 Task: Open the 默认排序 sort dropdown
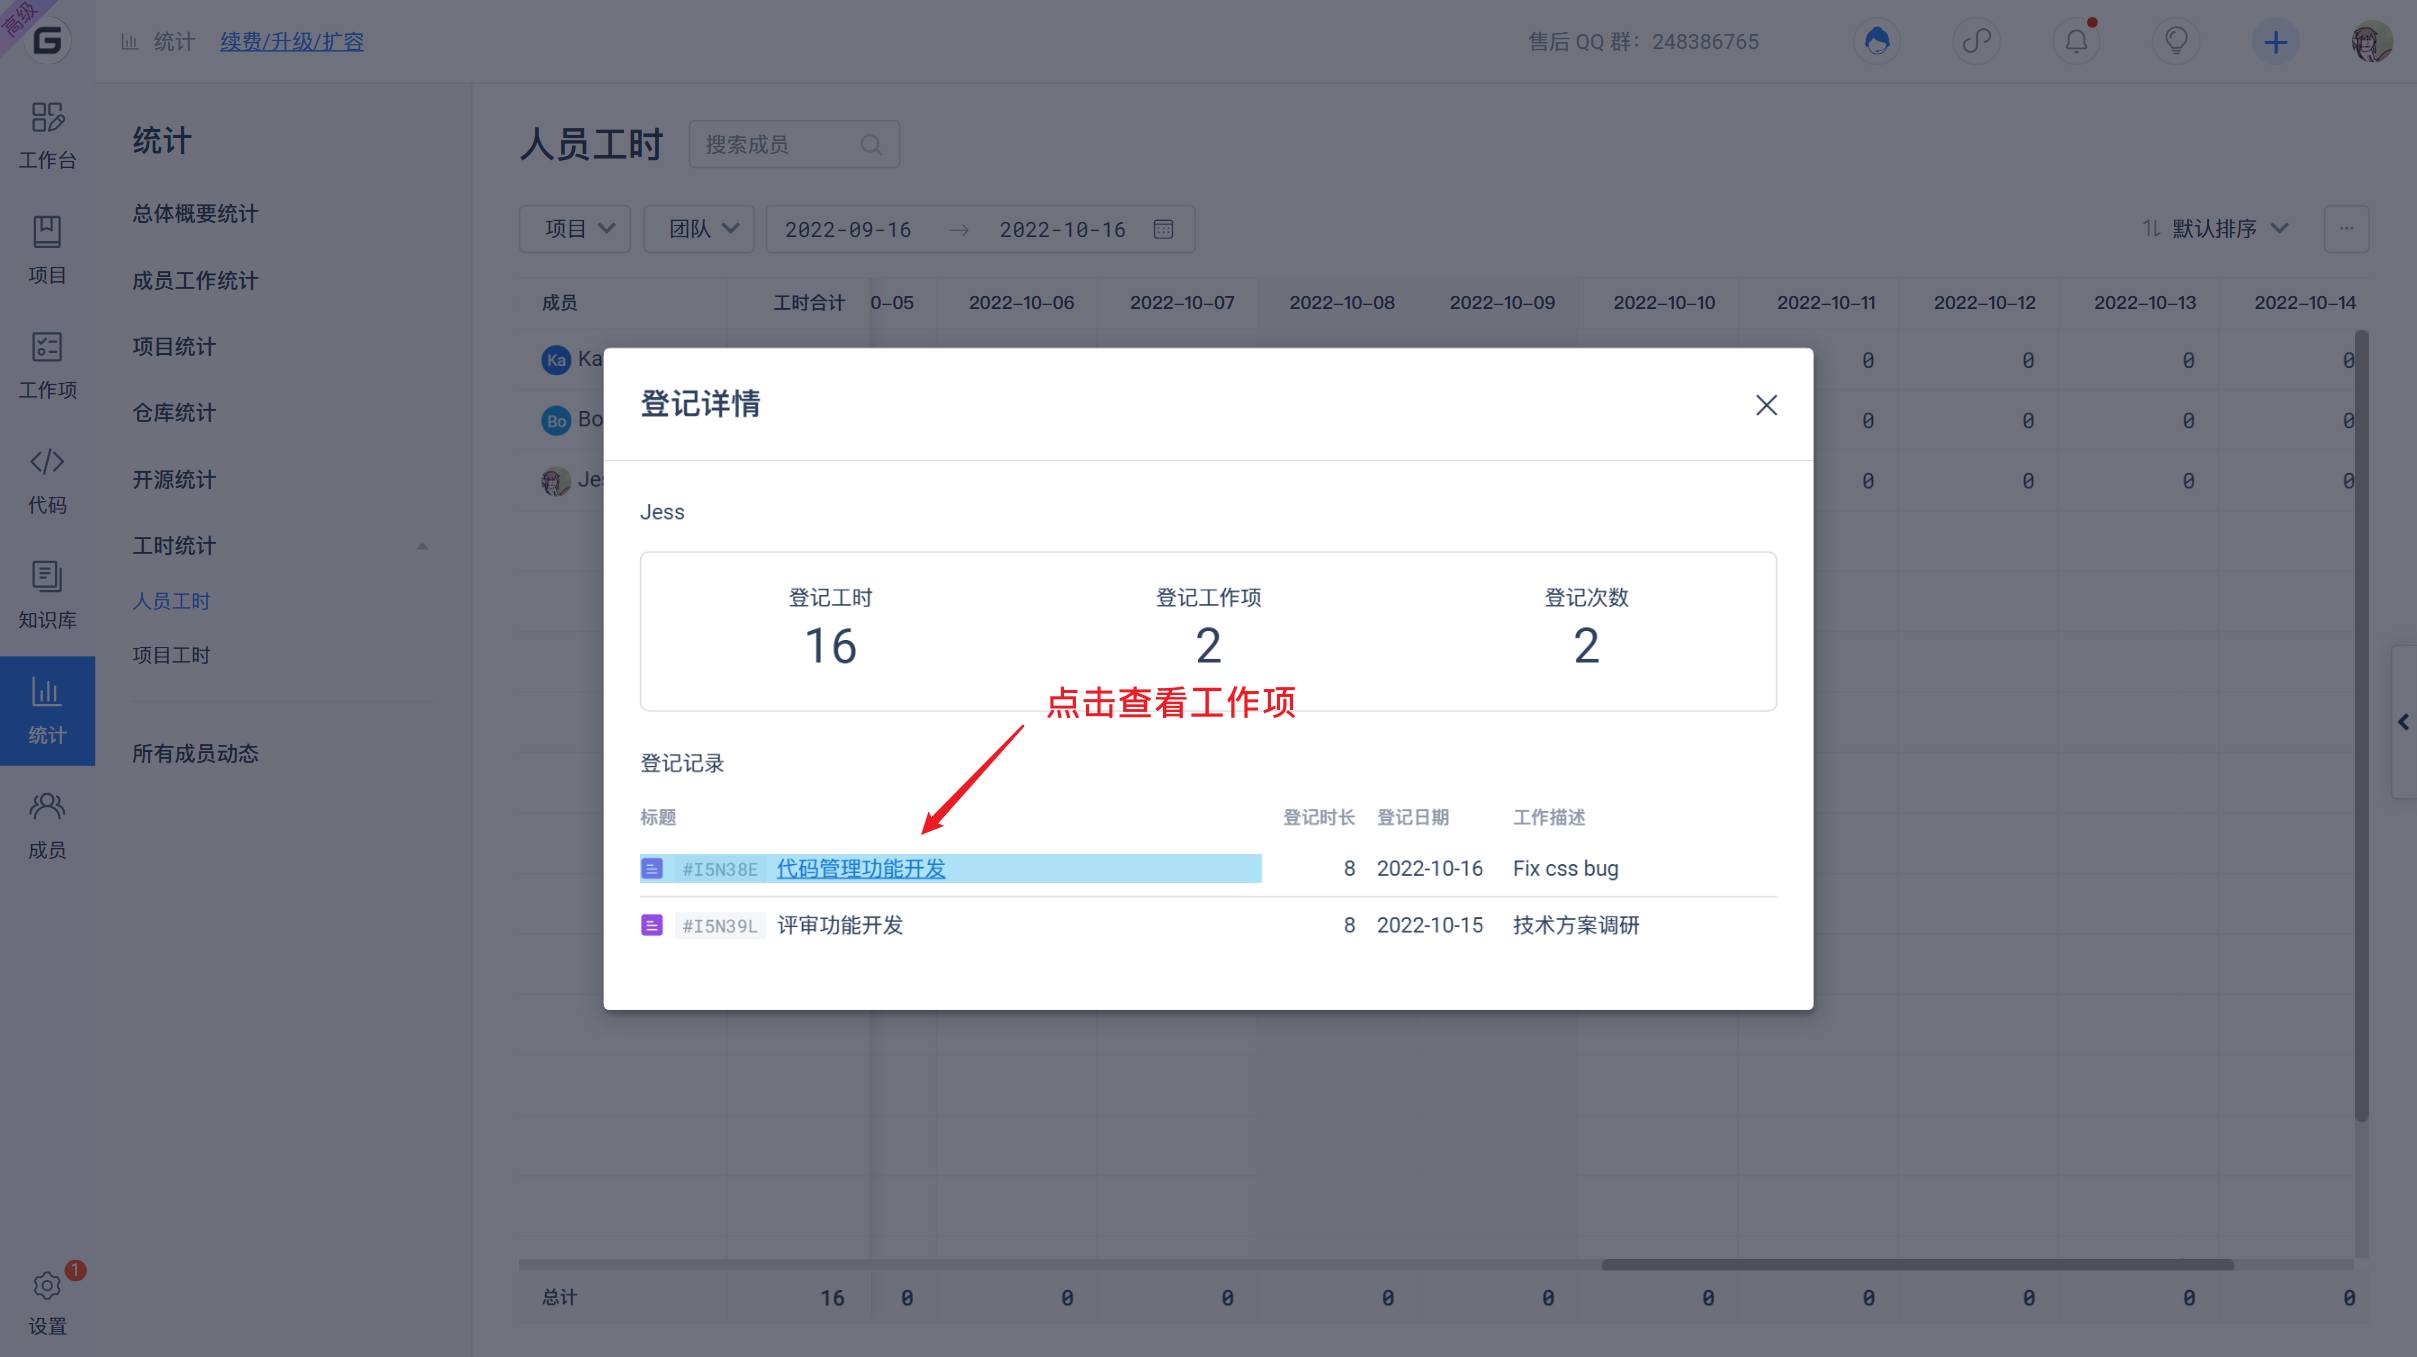[x=2216, y=229]
